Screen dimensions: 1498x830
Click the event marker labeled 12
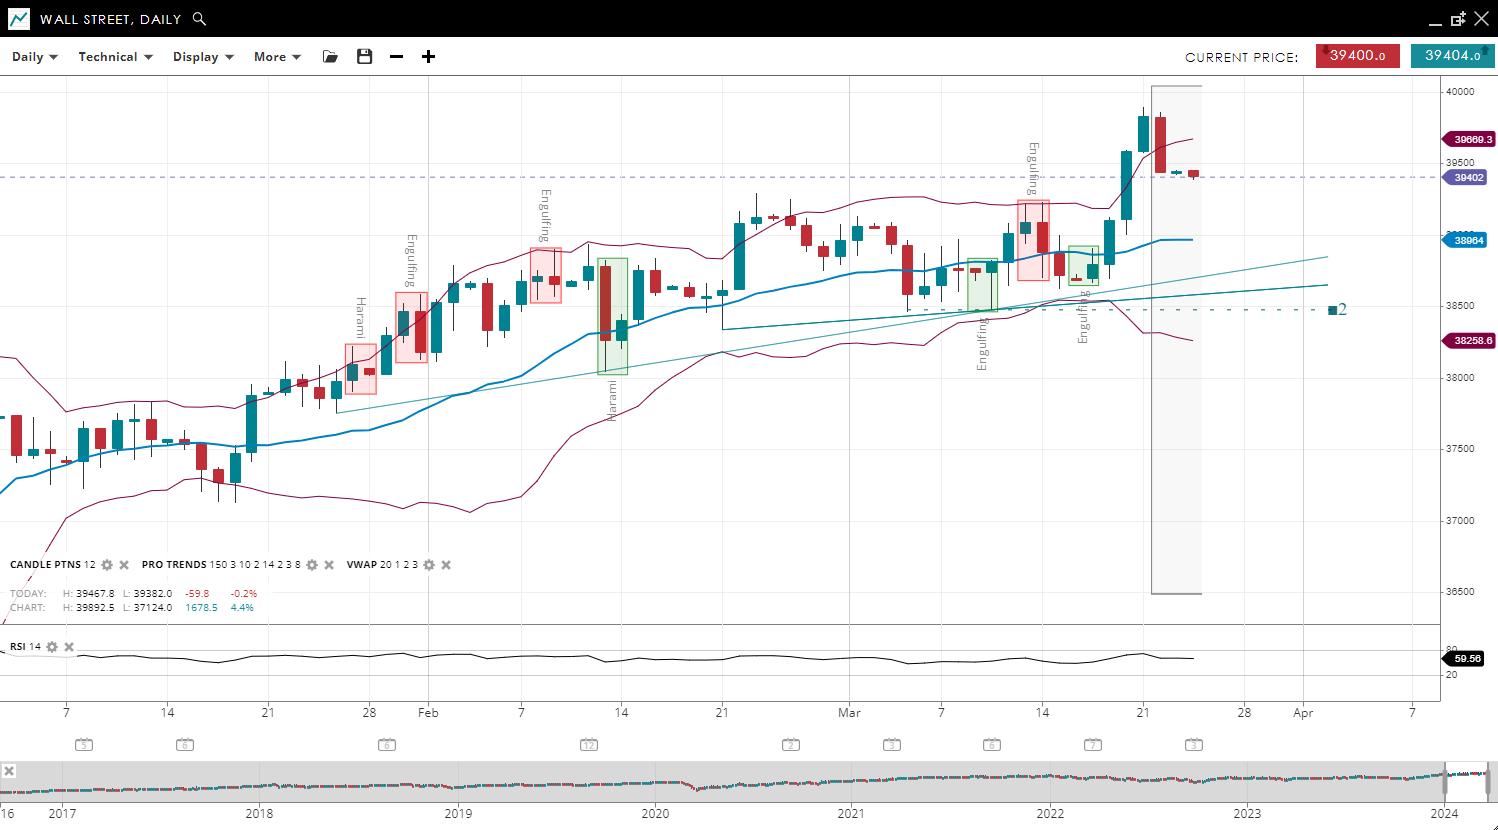(589, 745)
